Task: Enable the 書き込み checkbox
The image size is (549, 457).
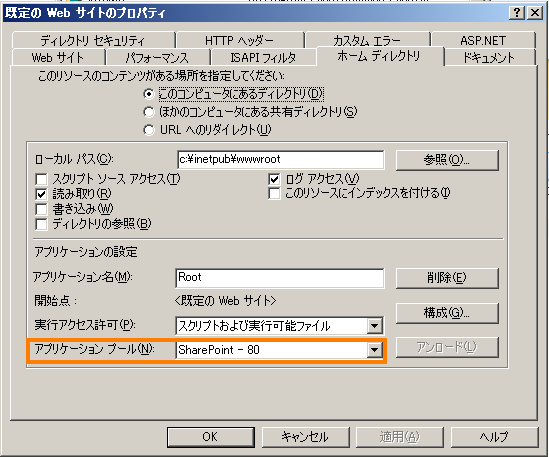Action: [x=41, y=209]
